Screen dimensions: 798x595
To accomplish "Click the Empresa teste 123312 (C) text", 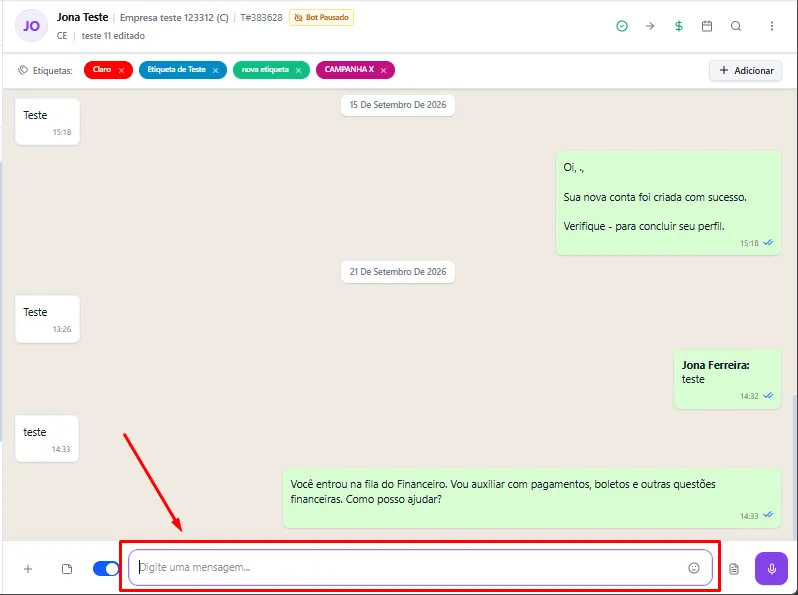I will click(174, 18).
